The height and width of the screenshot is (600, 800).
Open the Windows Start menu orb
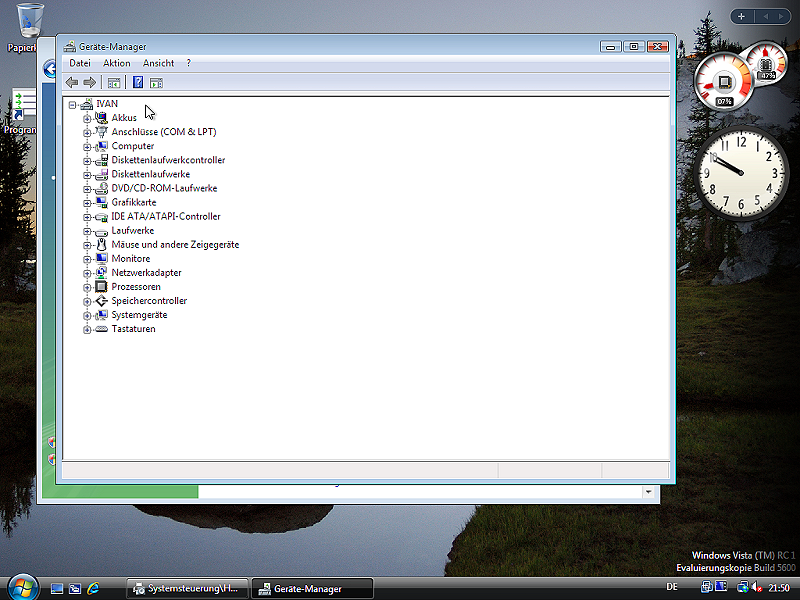pos(20,586)
